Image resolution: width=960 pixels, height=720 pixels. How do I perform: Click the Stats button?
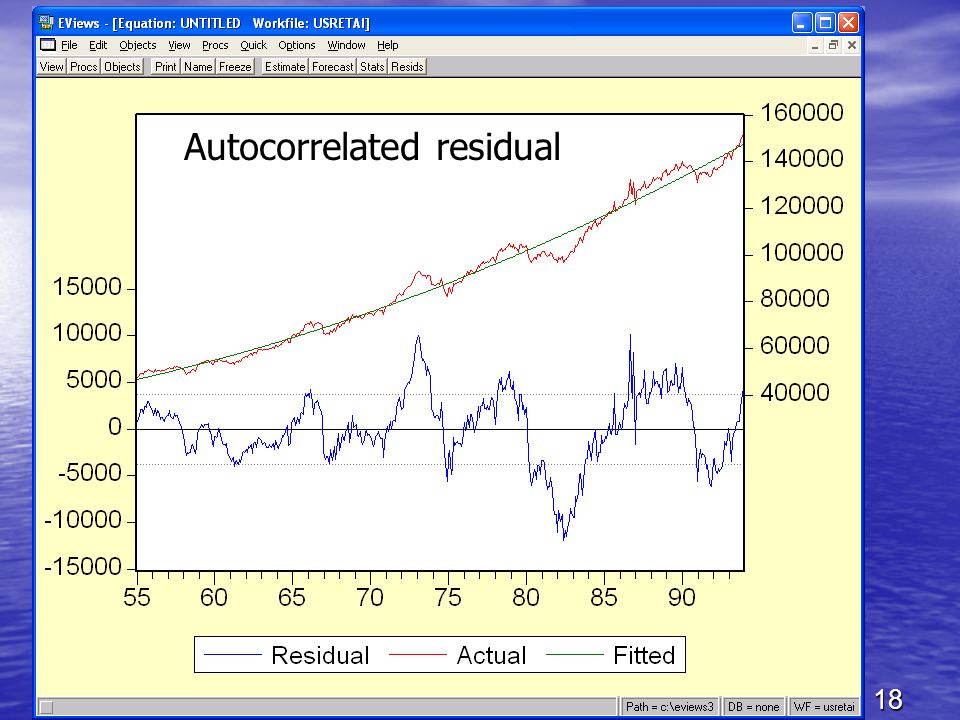click(x=372, y=67)
